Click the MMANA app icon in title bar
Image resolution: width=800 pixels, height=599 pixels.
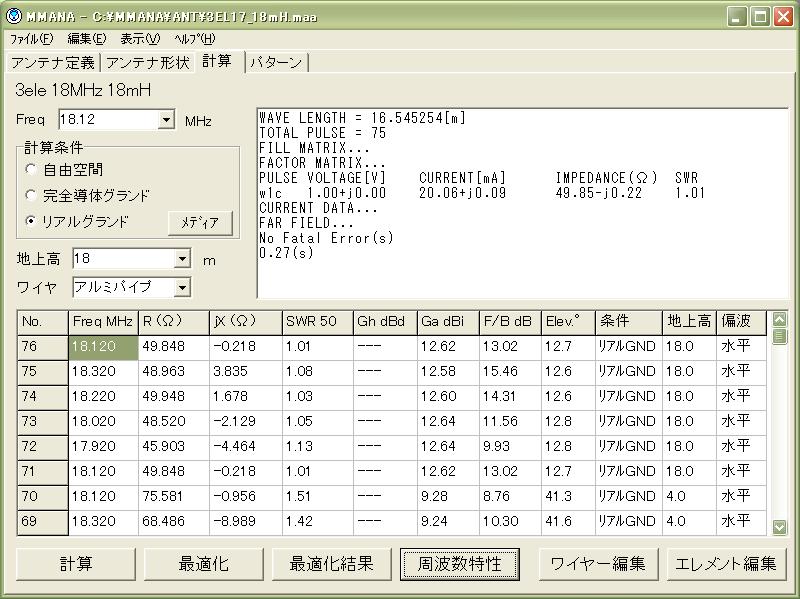[13, 16]
